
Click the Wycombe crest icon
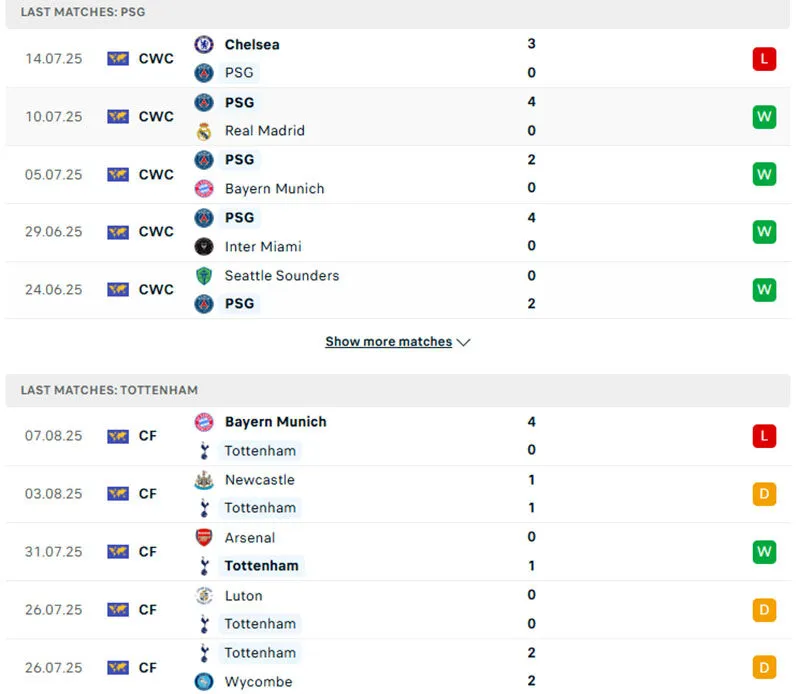coord(204,682)
